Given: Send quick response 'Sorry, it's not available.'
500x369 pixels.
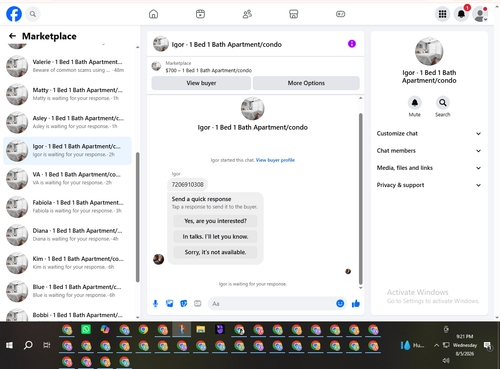Looking at the screenshot, I should (x=215, y=252).
